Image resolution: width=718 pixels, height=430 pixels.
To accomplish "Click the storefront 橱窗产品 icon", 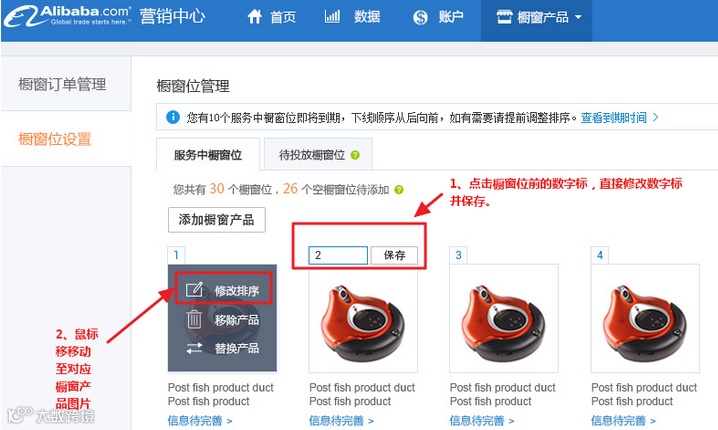I will click(x=504, y=17).
